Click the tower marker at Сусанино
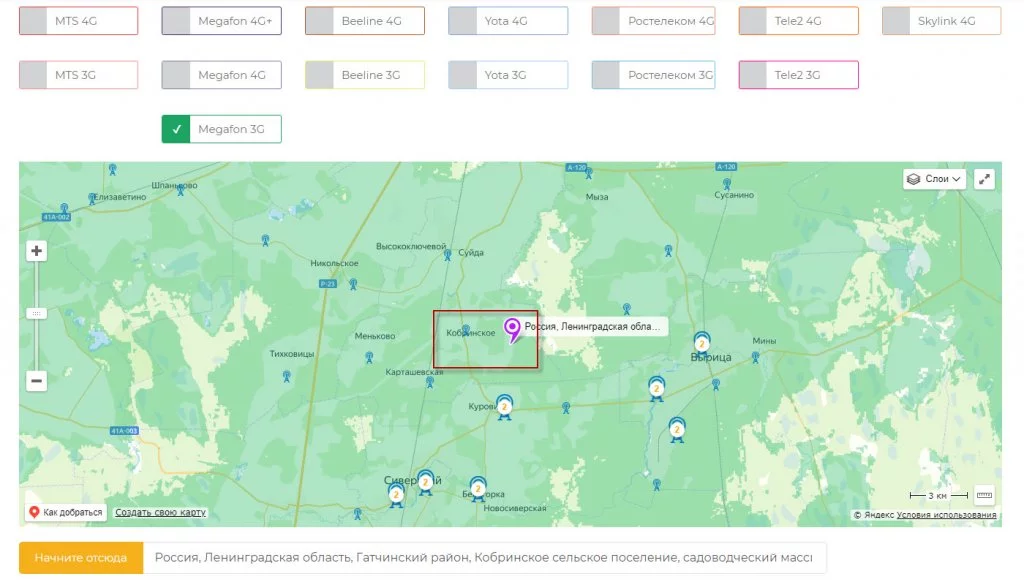The image size is (1024, 582). (x=727, y=184)
